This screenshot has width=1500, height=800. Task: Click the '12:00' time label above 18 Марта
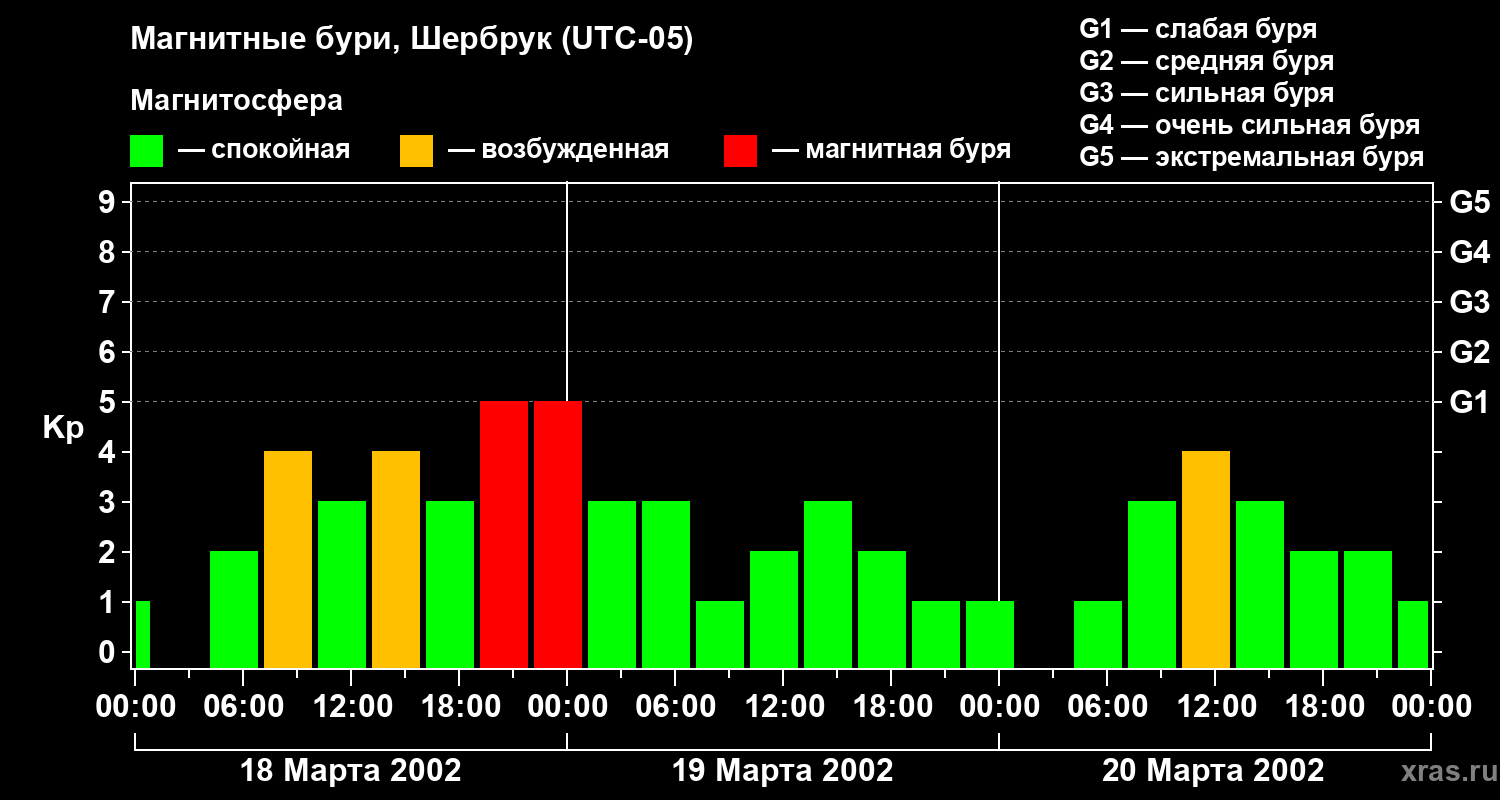(352, 707)
